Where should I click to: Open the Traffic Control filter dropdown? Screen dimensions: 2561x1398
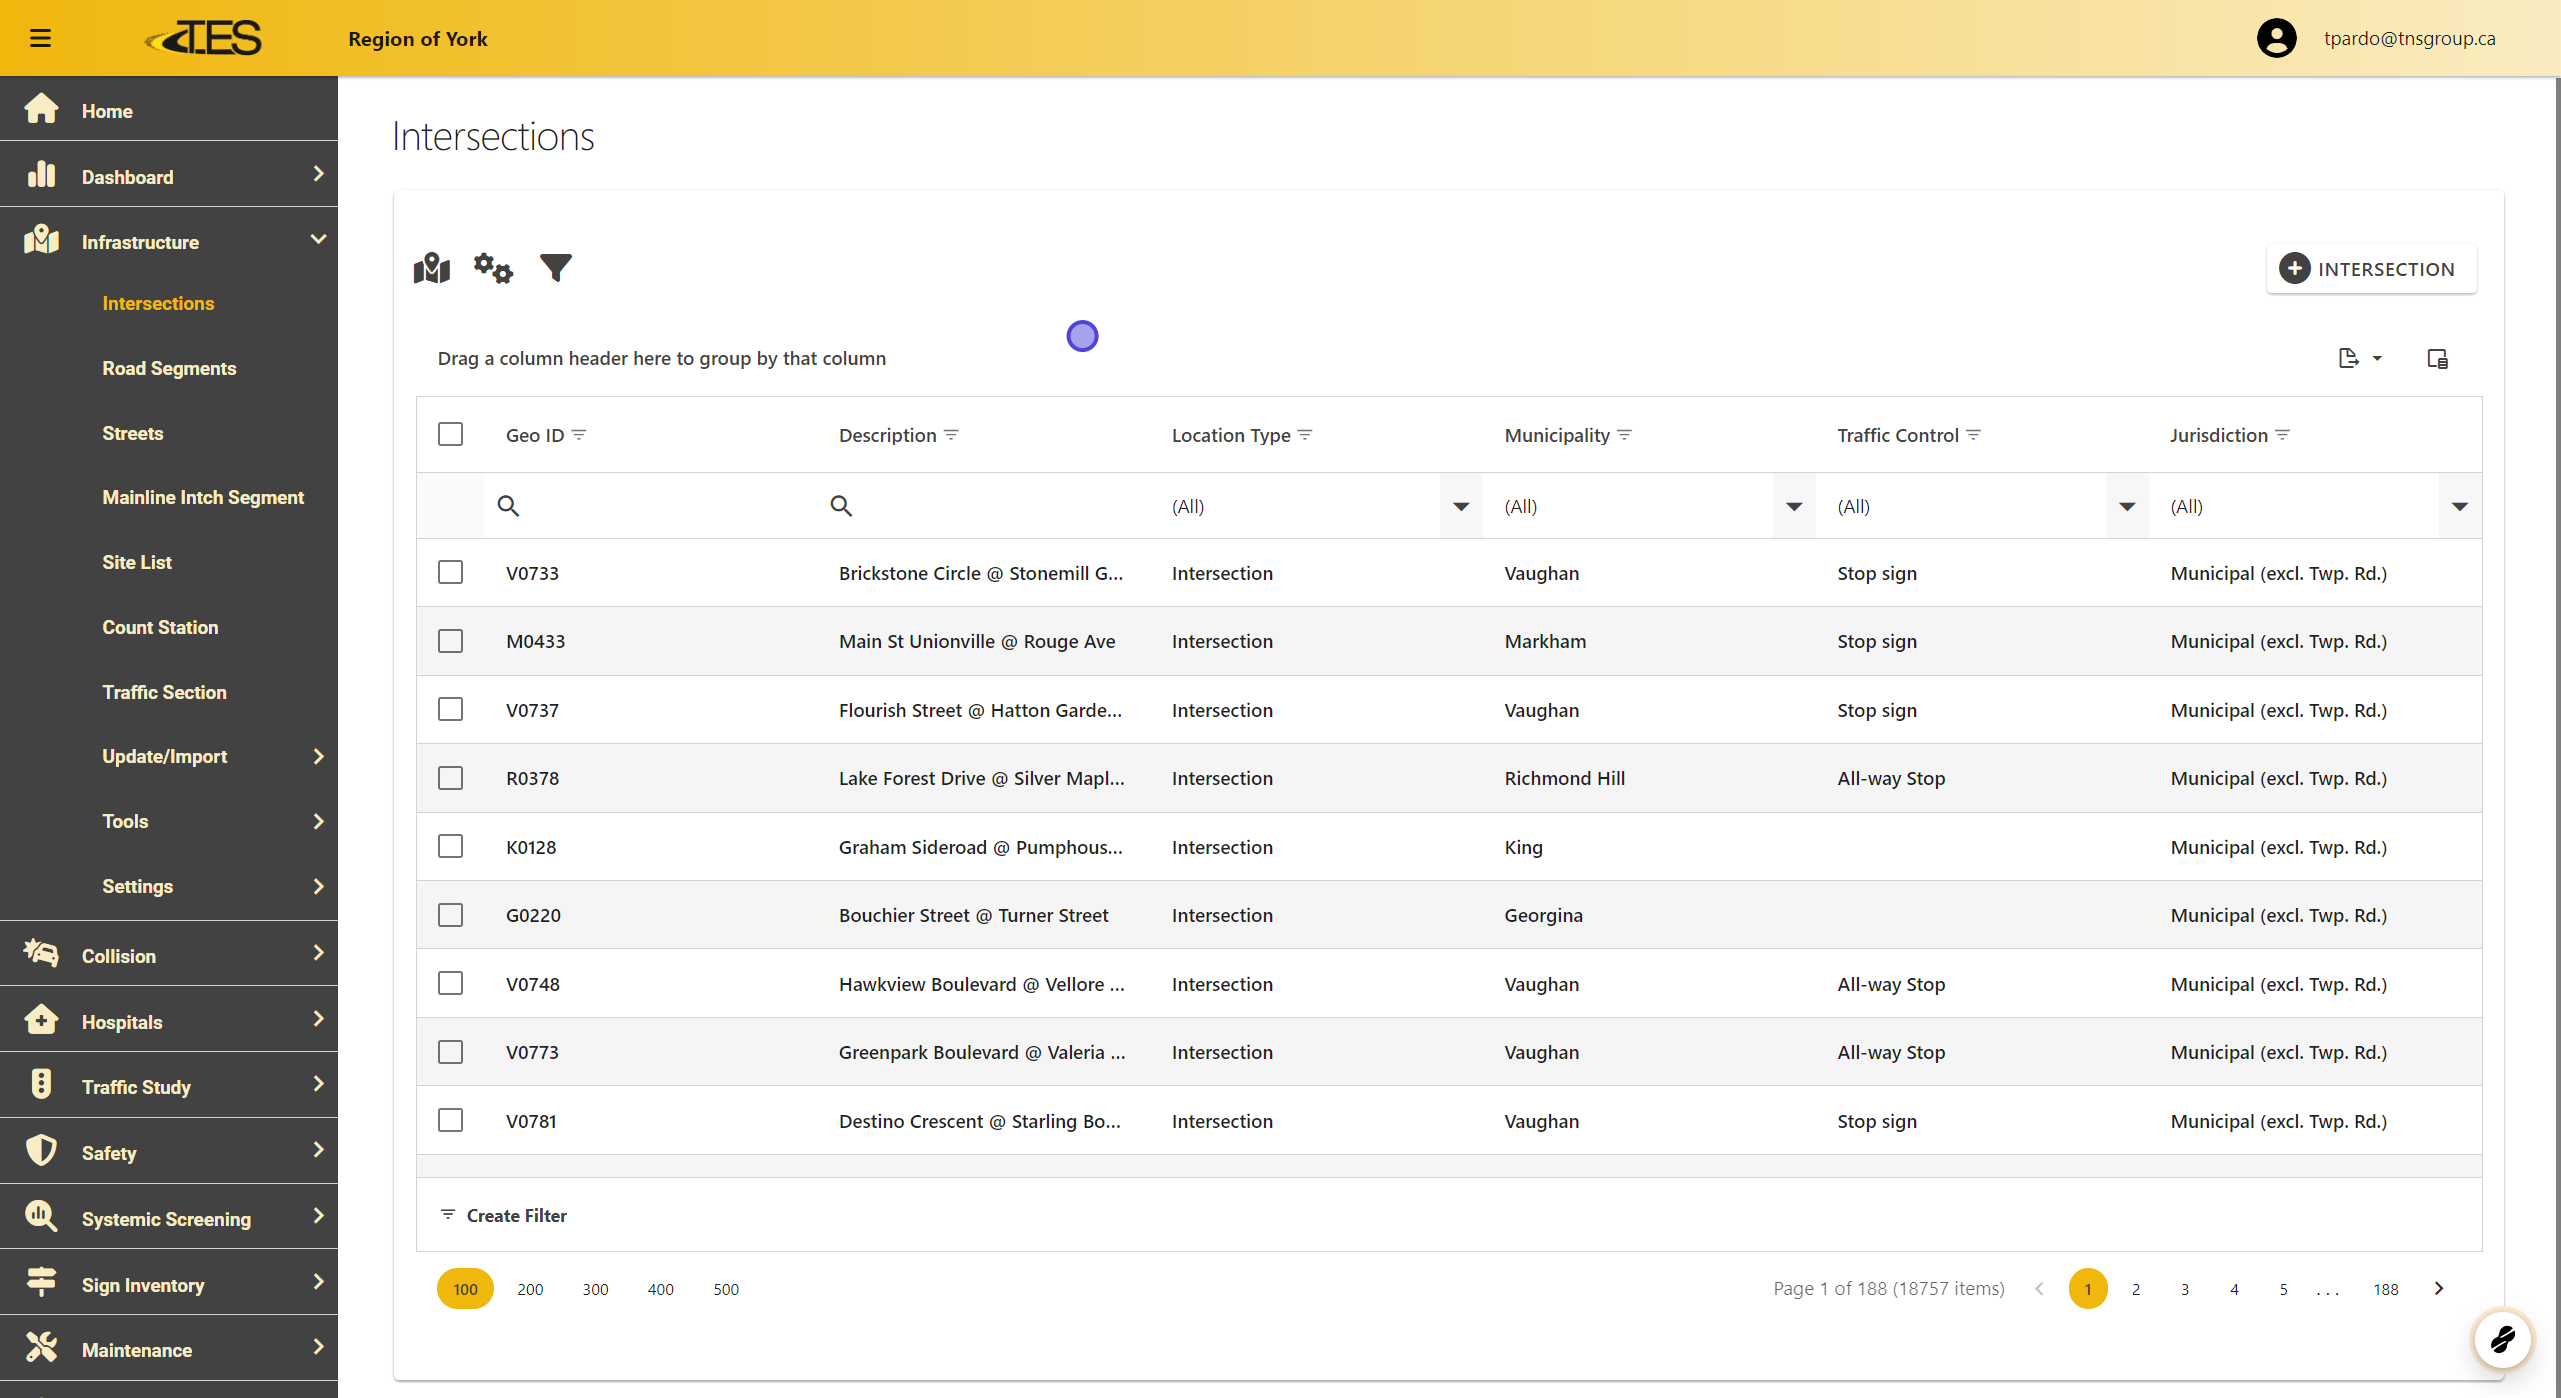pyautogui.click(x=2127, y=506)
